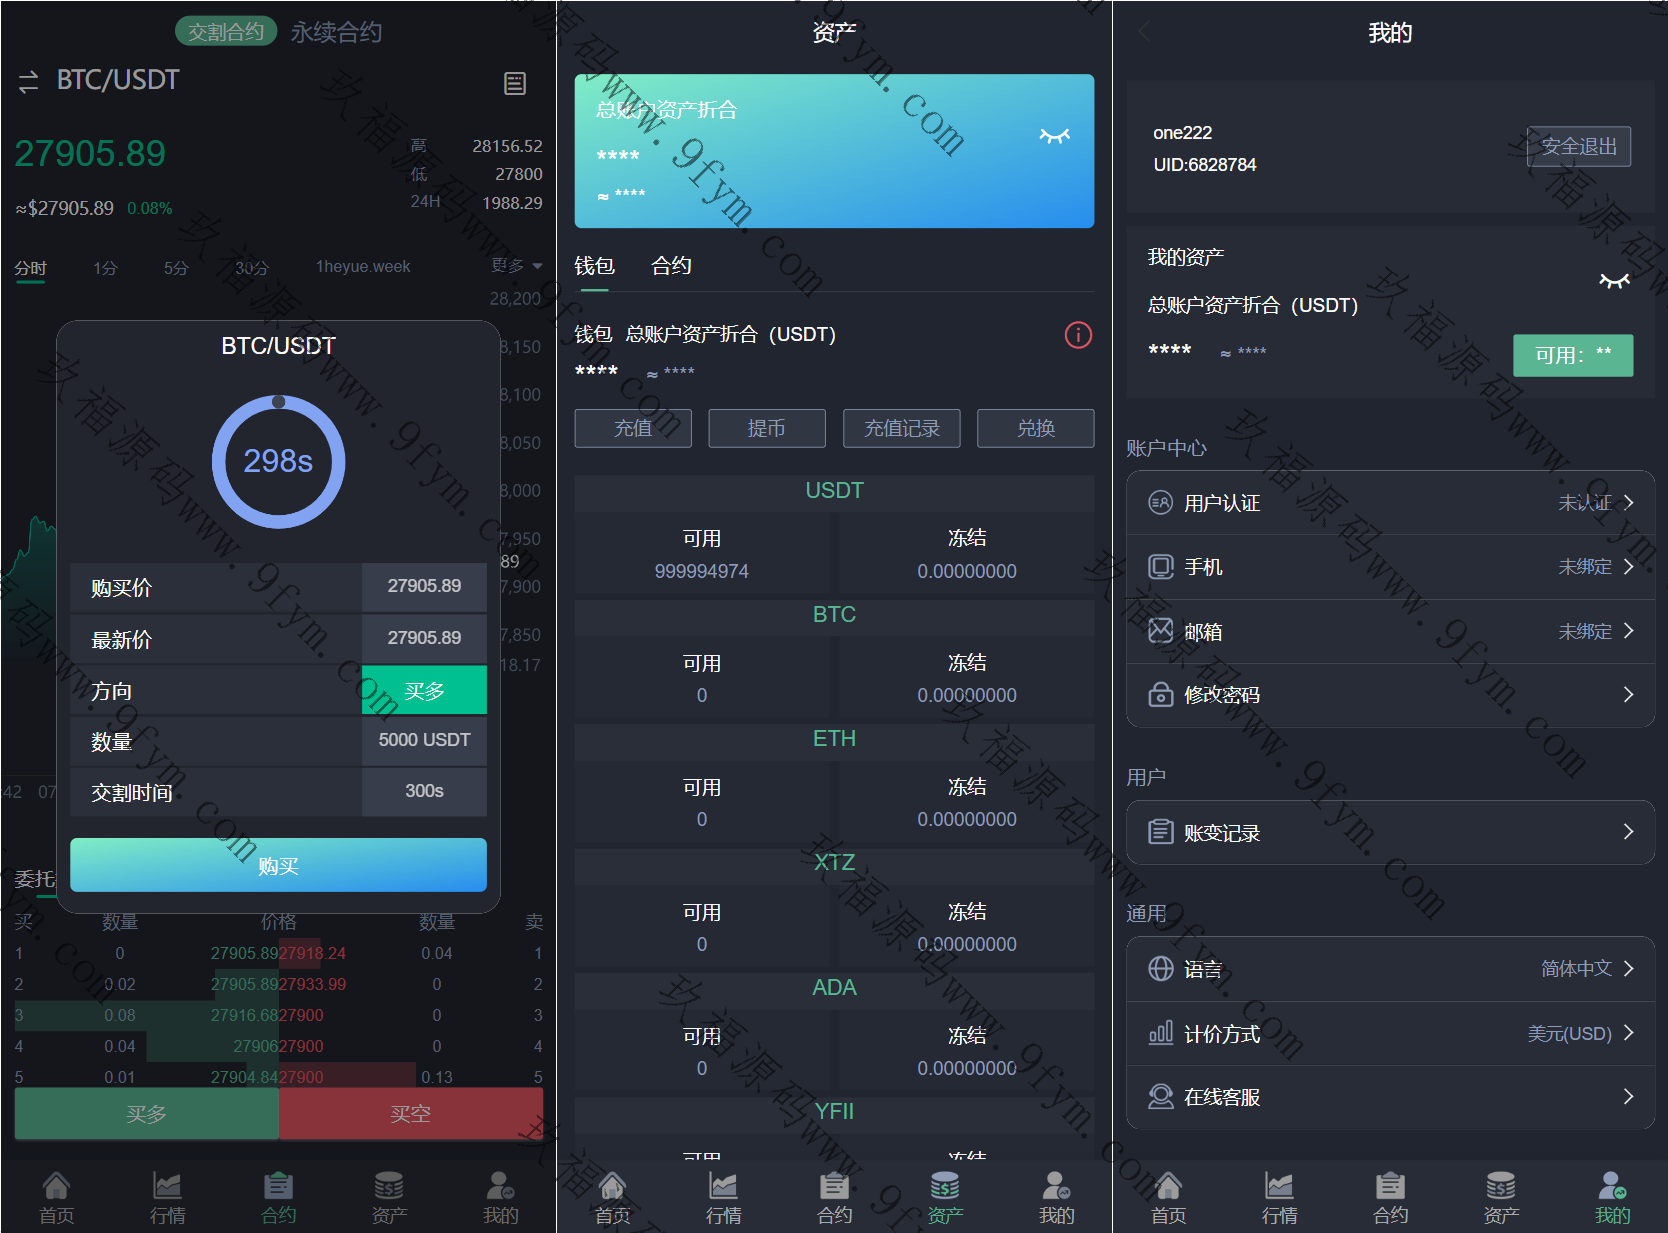
Task: Click 安全退出 logout button
Action: tap(1578, 147)
